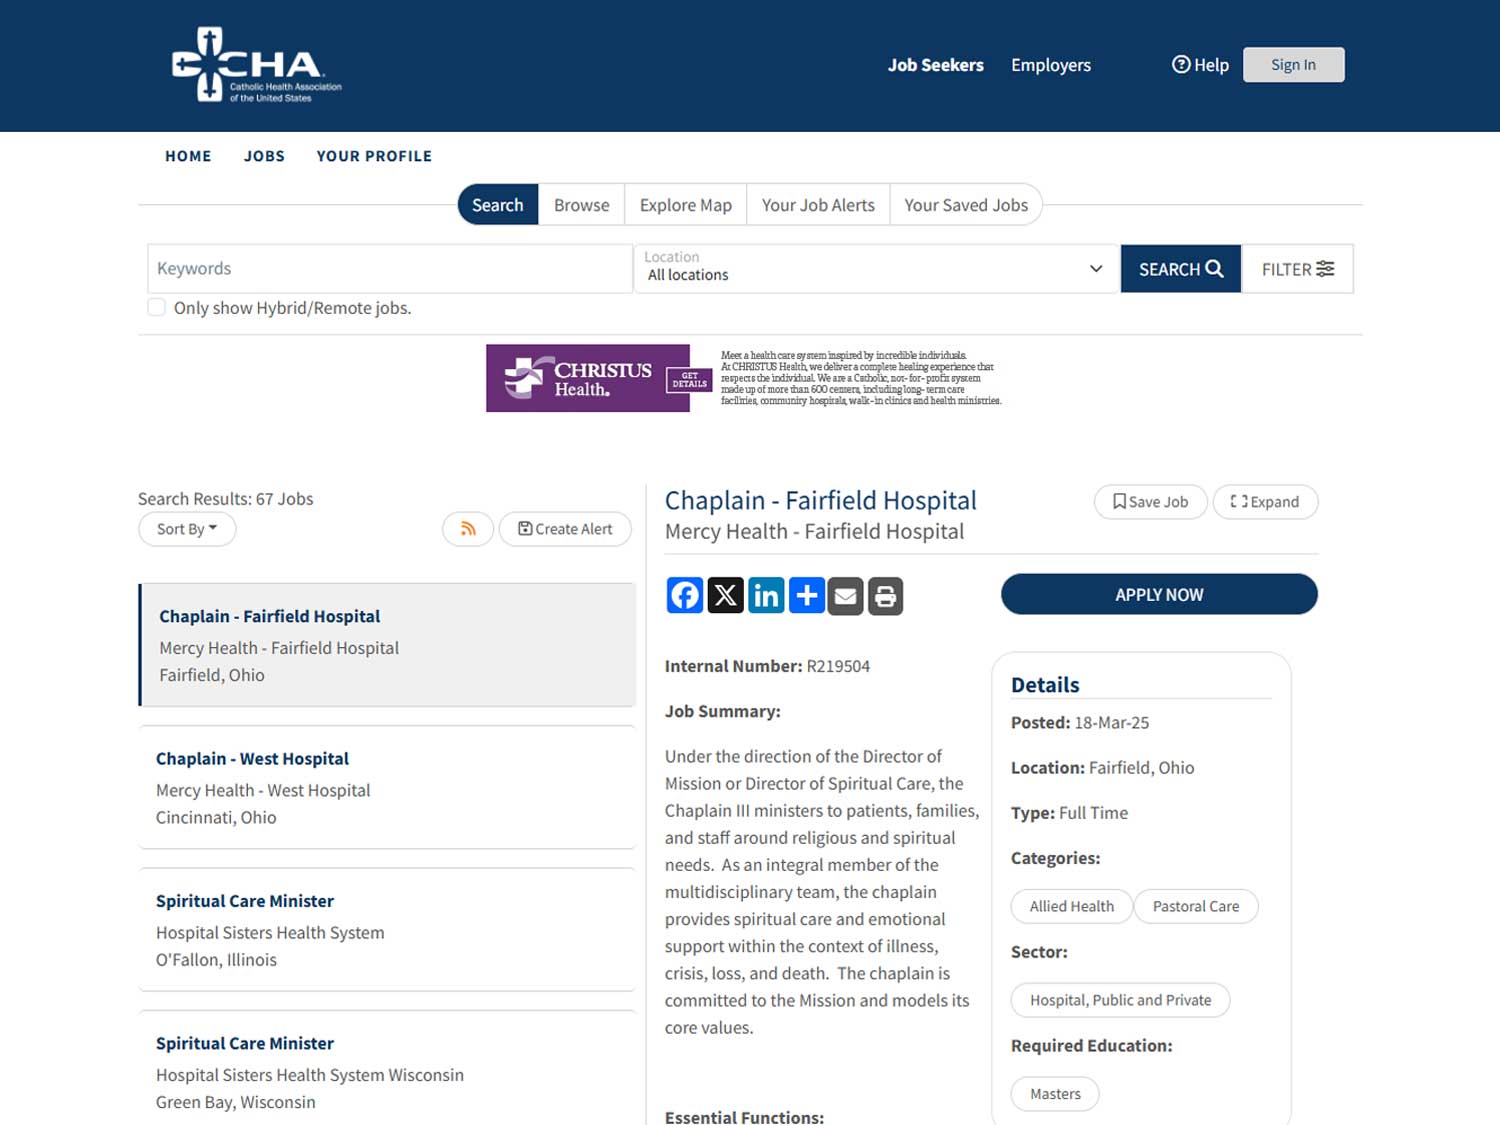Click the CHA logo
The width and height of the screenshot is (1500, 1125).
pos(257,65)
